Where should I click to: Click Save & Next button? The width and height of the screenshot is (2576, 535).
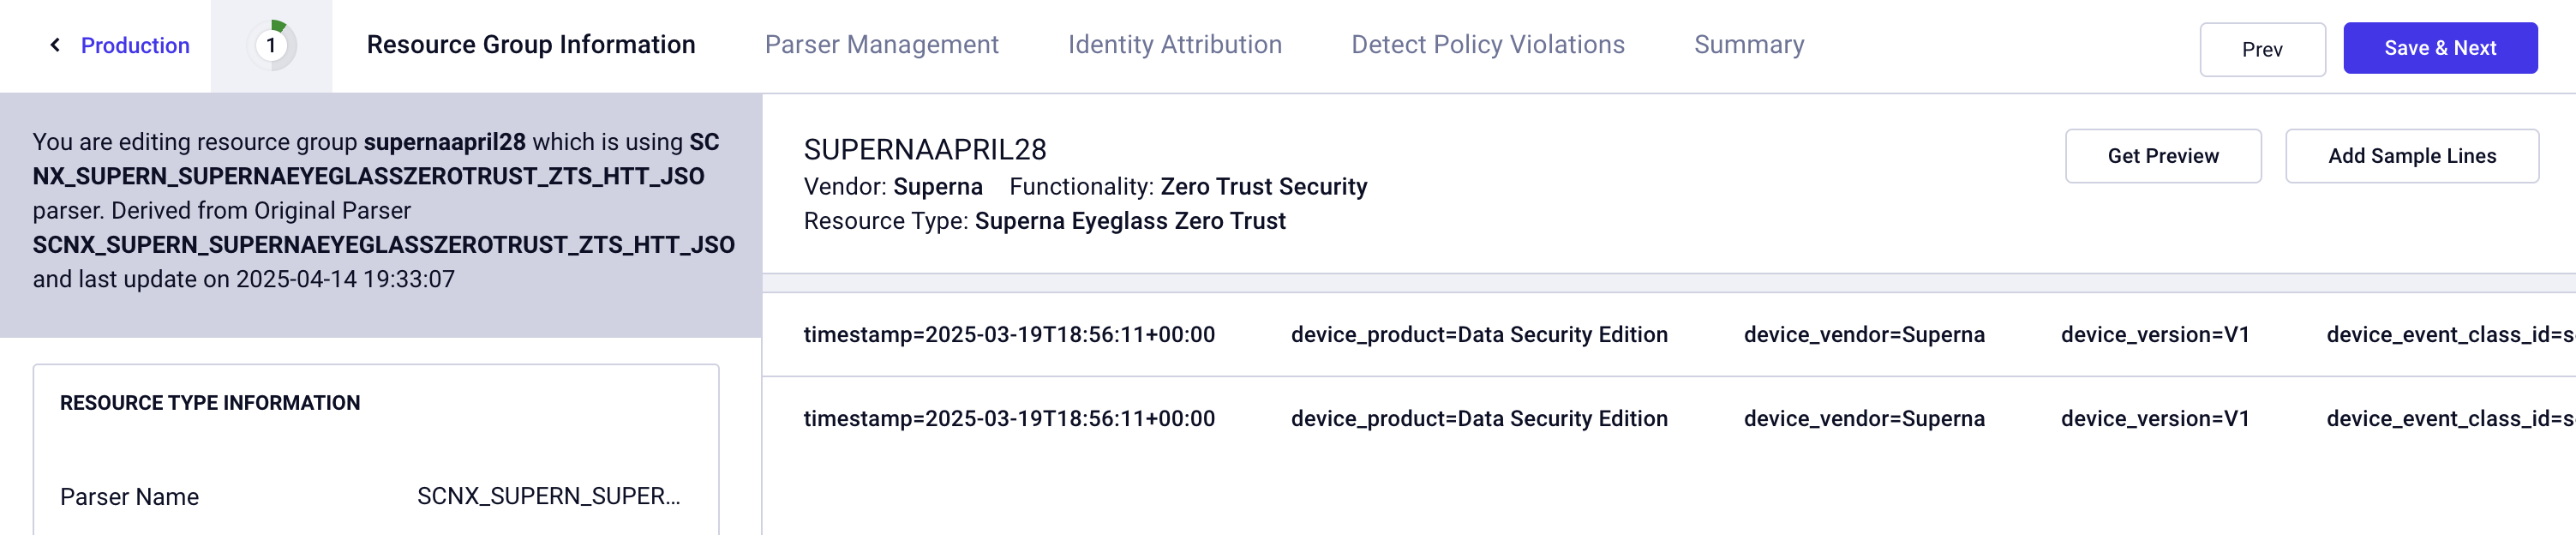point(2440,48)
